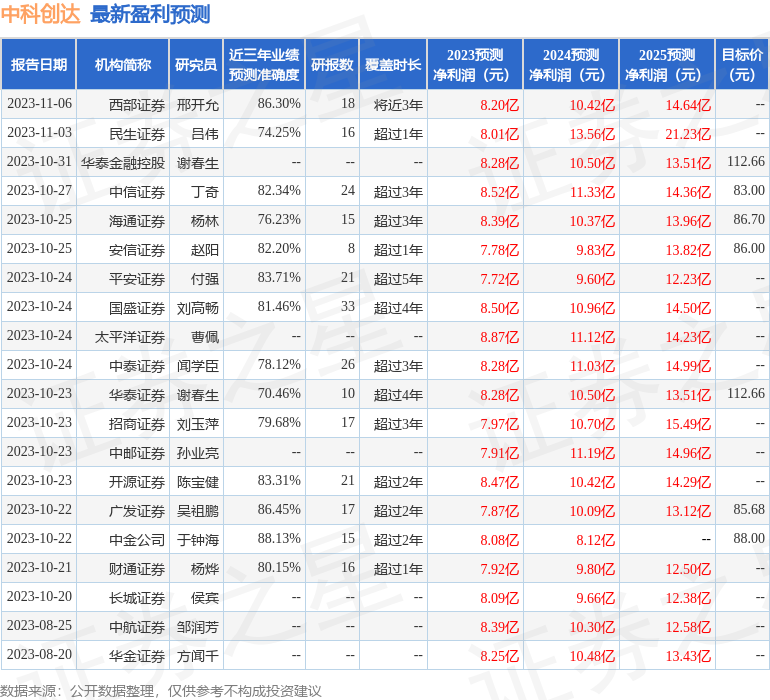This screenshot has width=770, height=700.
Task: Click the 21.23亿 forecast in 民生证券 row
Action: coord(688,134)
